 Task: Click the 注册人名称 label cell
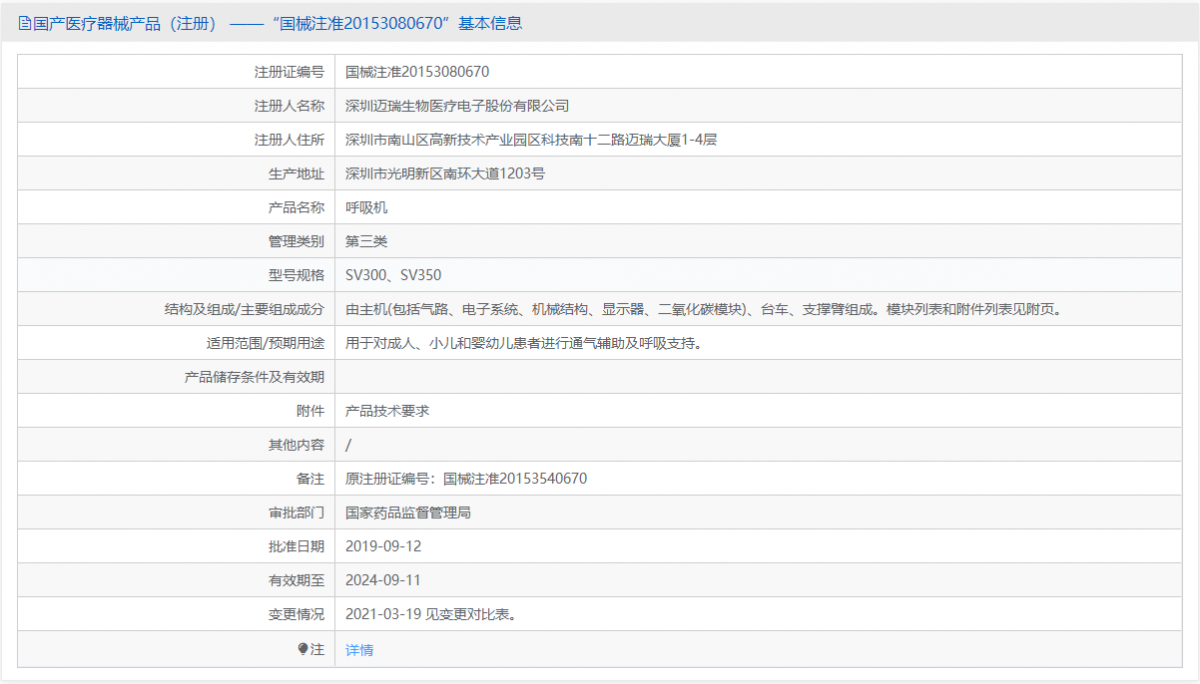[x=176, y=106]
